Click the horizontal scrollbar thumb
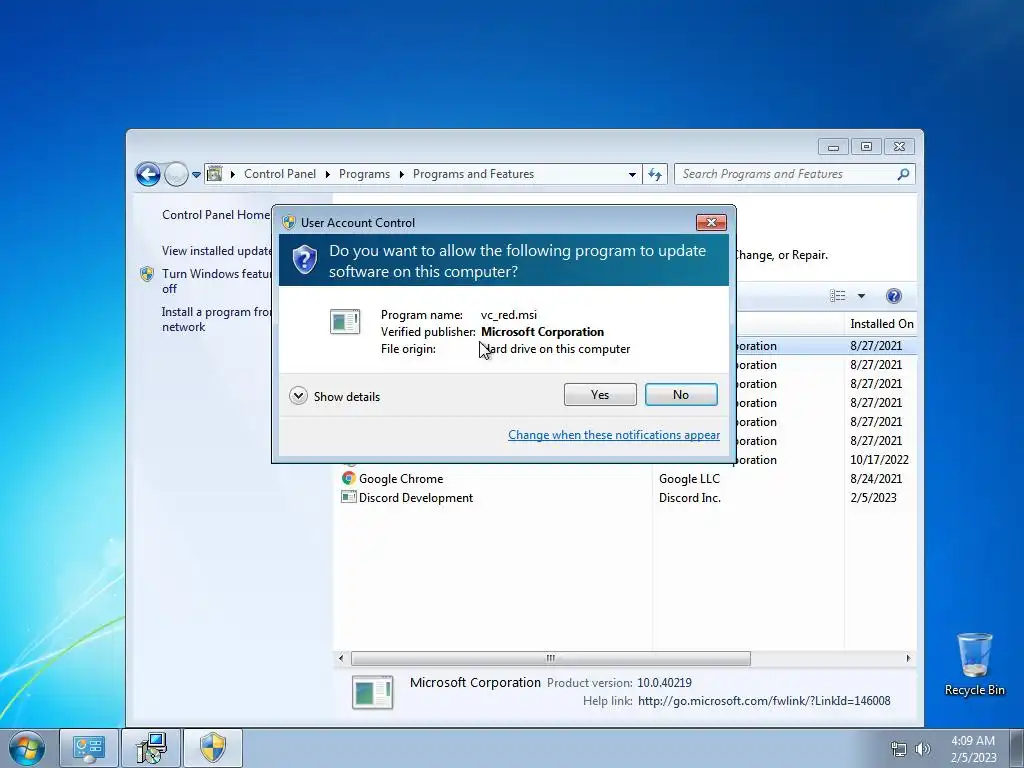This screenshot has width=1024, height=768. [x=551, y=658]
